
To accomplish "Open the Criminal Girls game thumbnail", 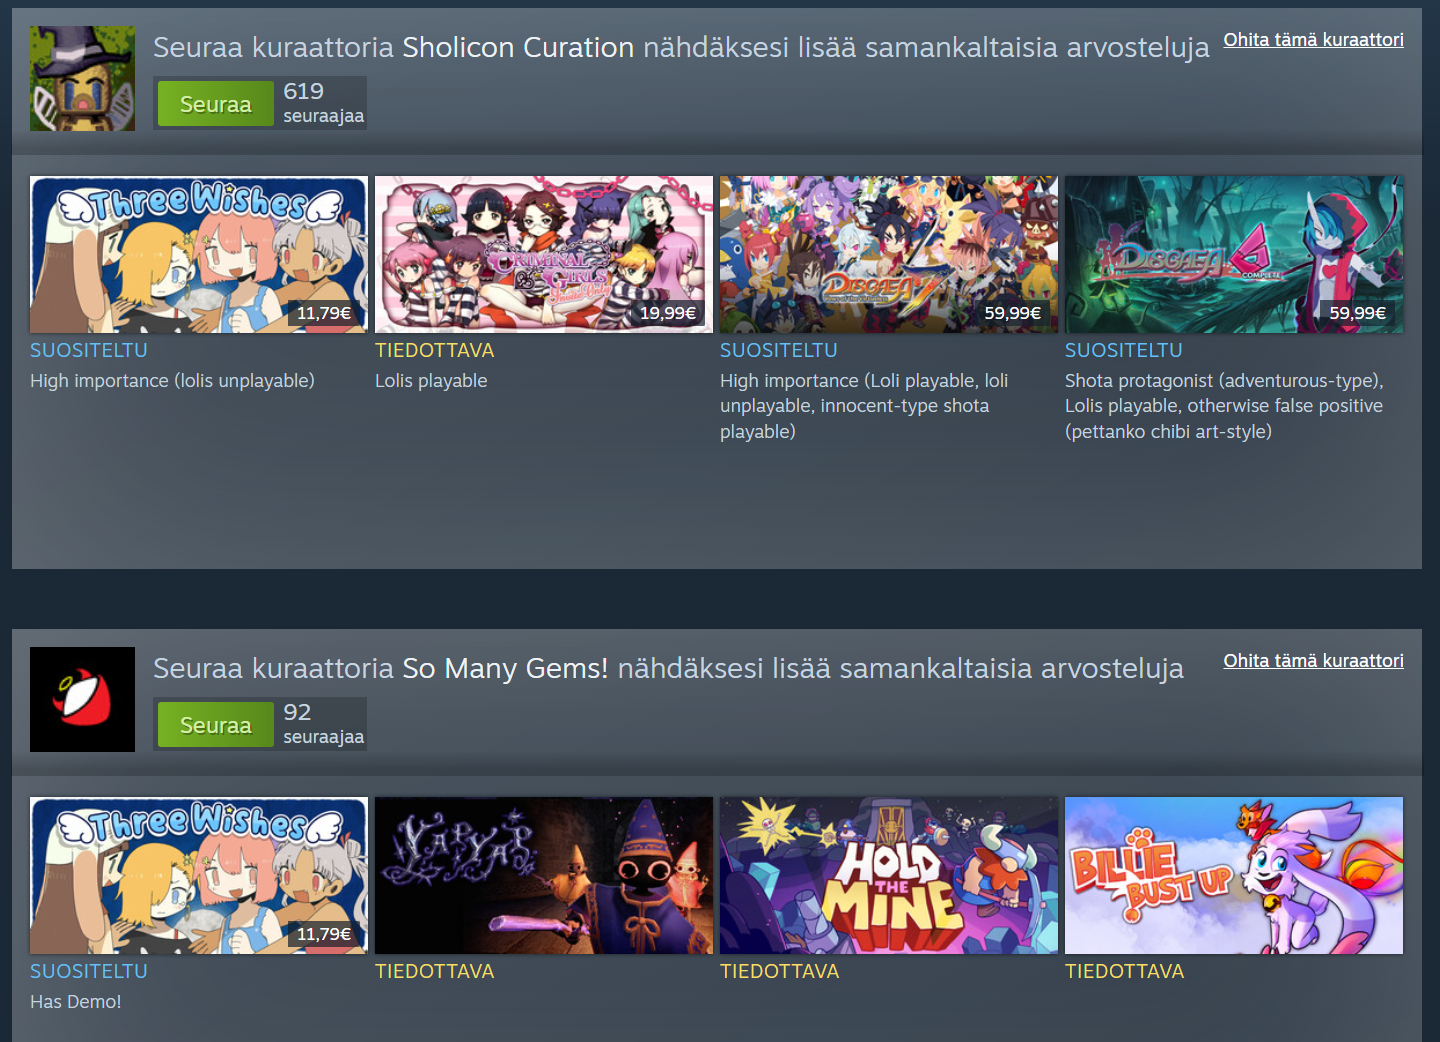I will 544,254.
